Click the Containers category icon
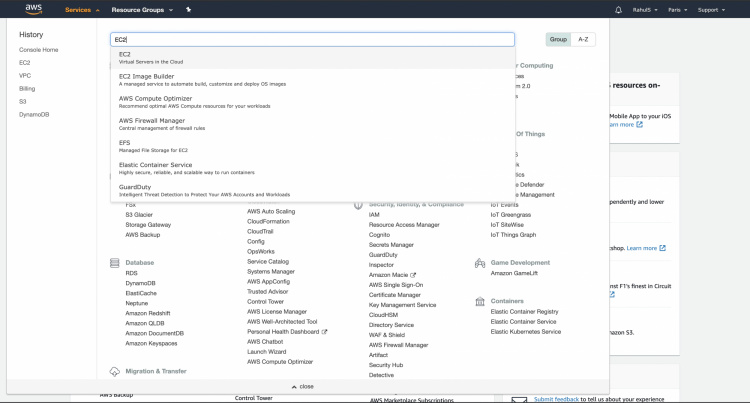Viewport: 750px width, 403px height. tap(480, 301)
